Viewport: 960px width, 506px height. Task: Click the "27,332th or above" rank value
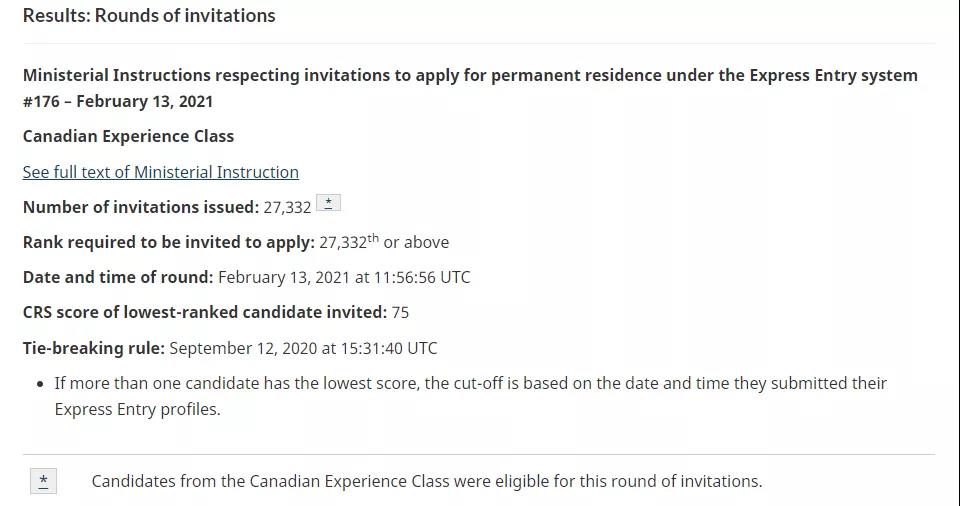(384, 242)
